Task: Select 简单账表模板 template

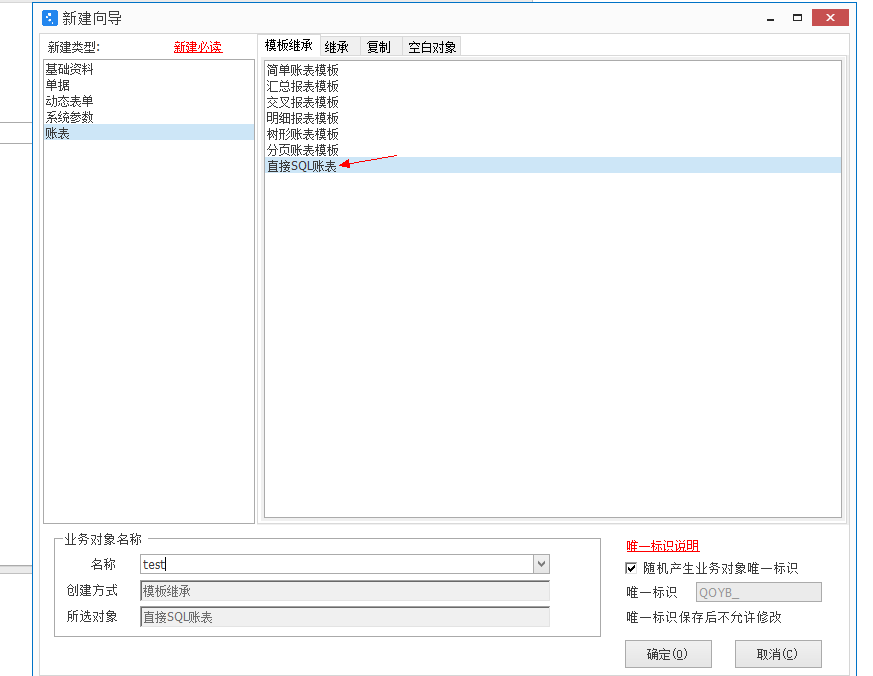Action: (302, 70)
